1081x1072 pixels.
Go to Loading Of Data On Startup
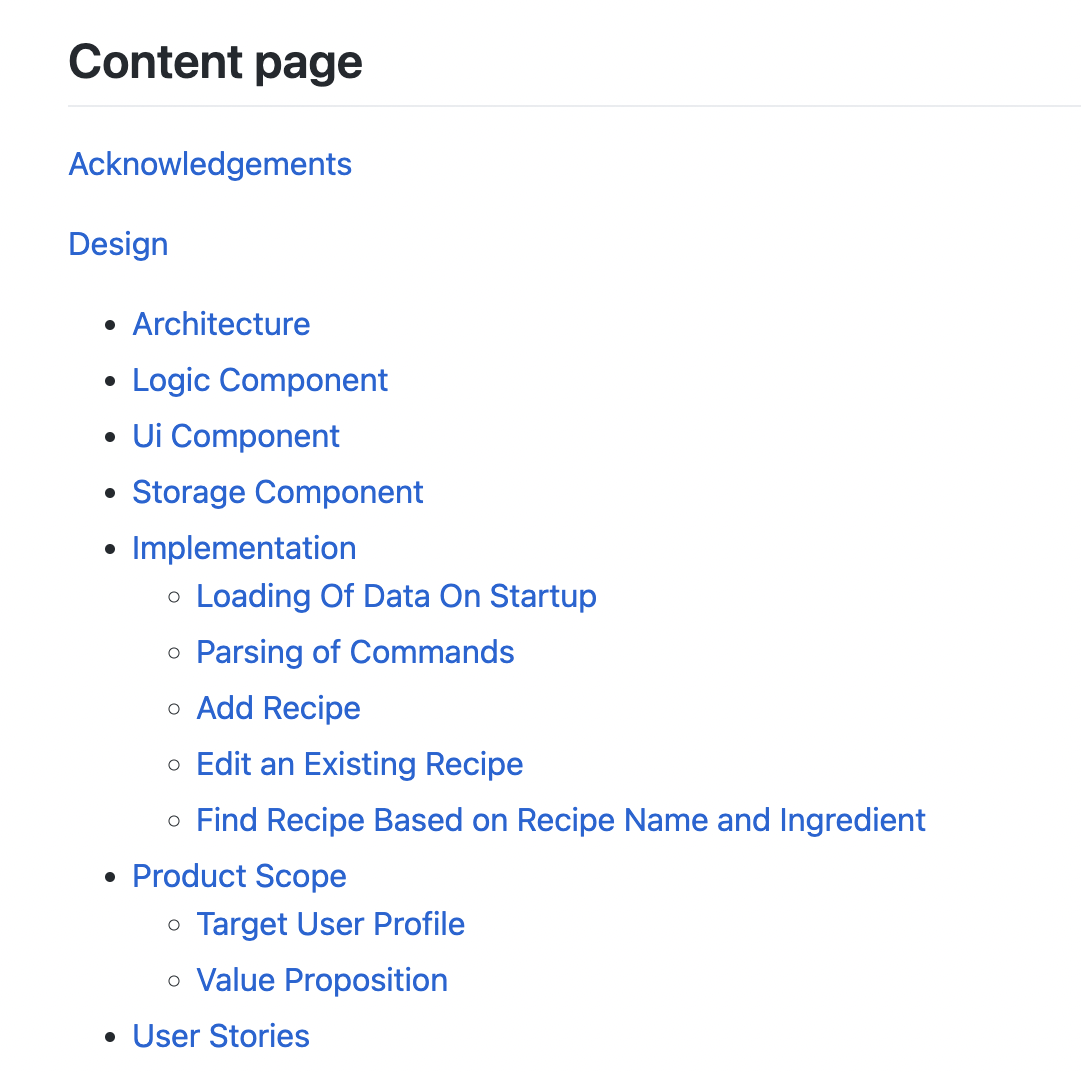coord(396,596)
